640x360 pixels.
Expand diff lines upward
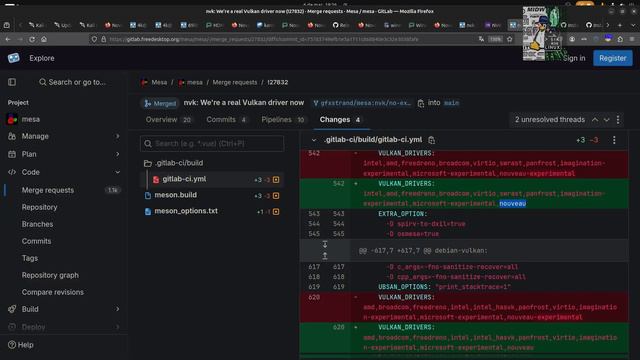[x=325, y=256]
